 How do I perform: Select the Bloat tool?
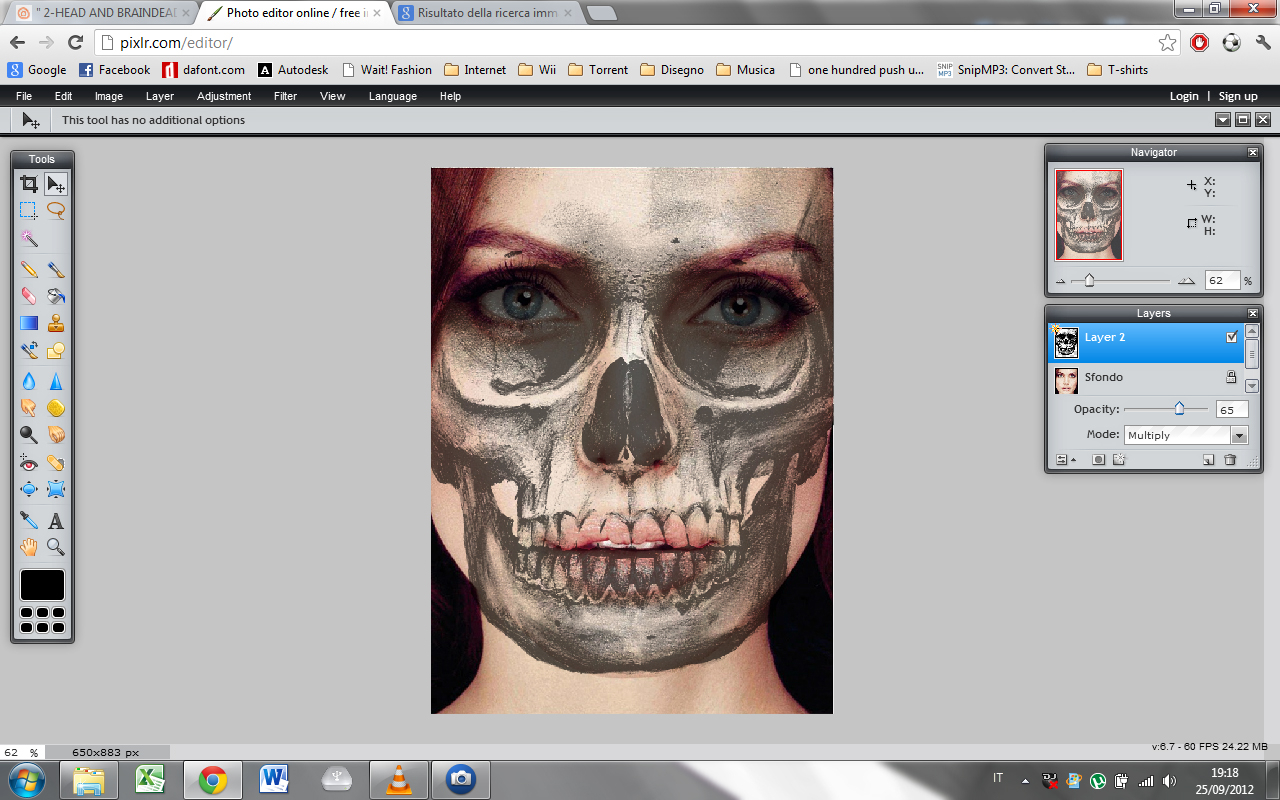29,490
